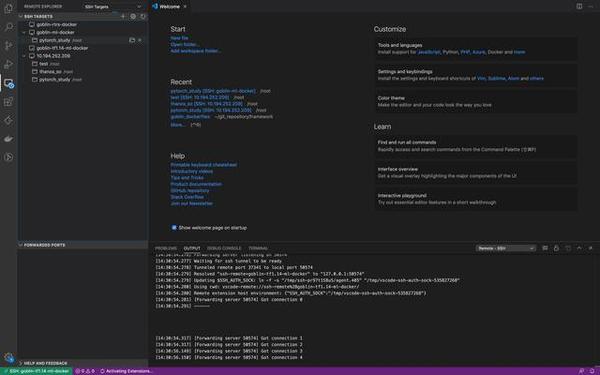
Task: Open the Interactive playground card
Action: 476,199
